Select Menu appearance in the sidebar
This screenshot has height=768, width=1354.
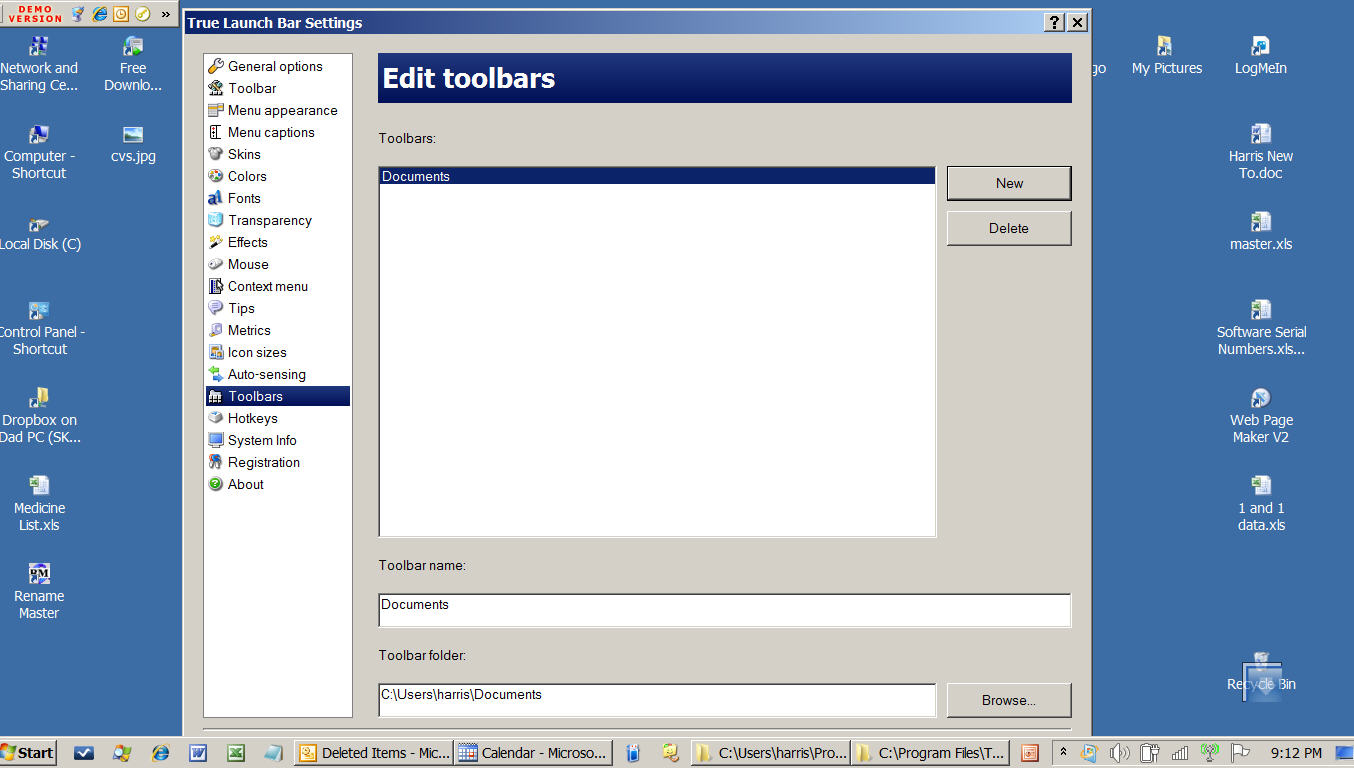click(282, 110)
